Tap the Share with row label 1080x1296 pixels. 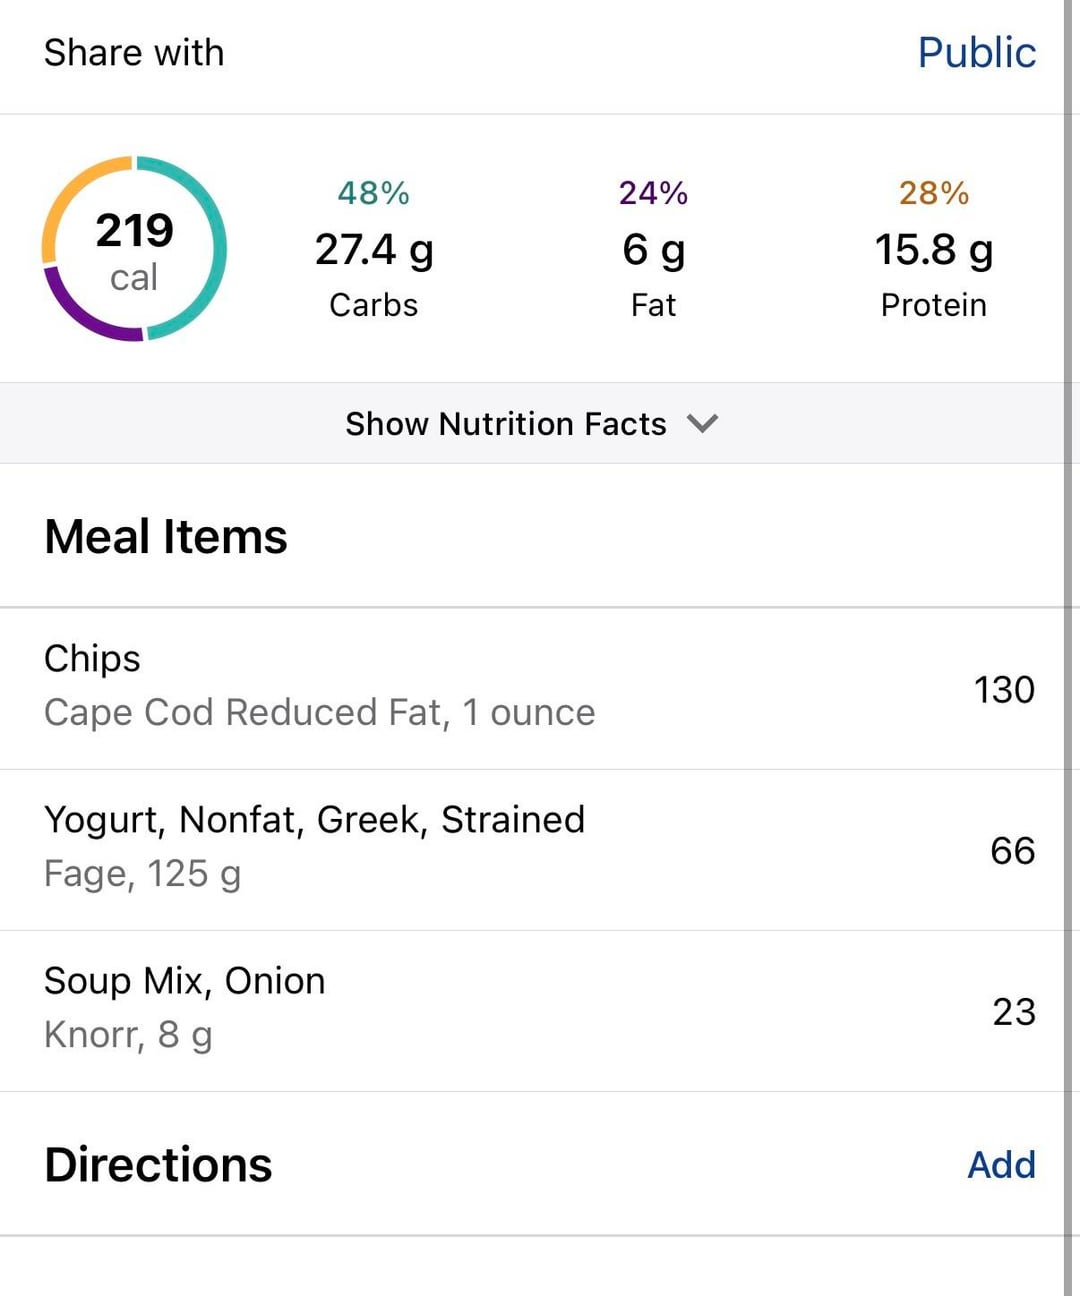click(134, 53)
